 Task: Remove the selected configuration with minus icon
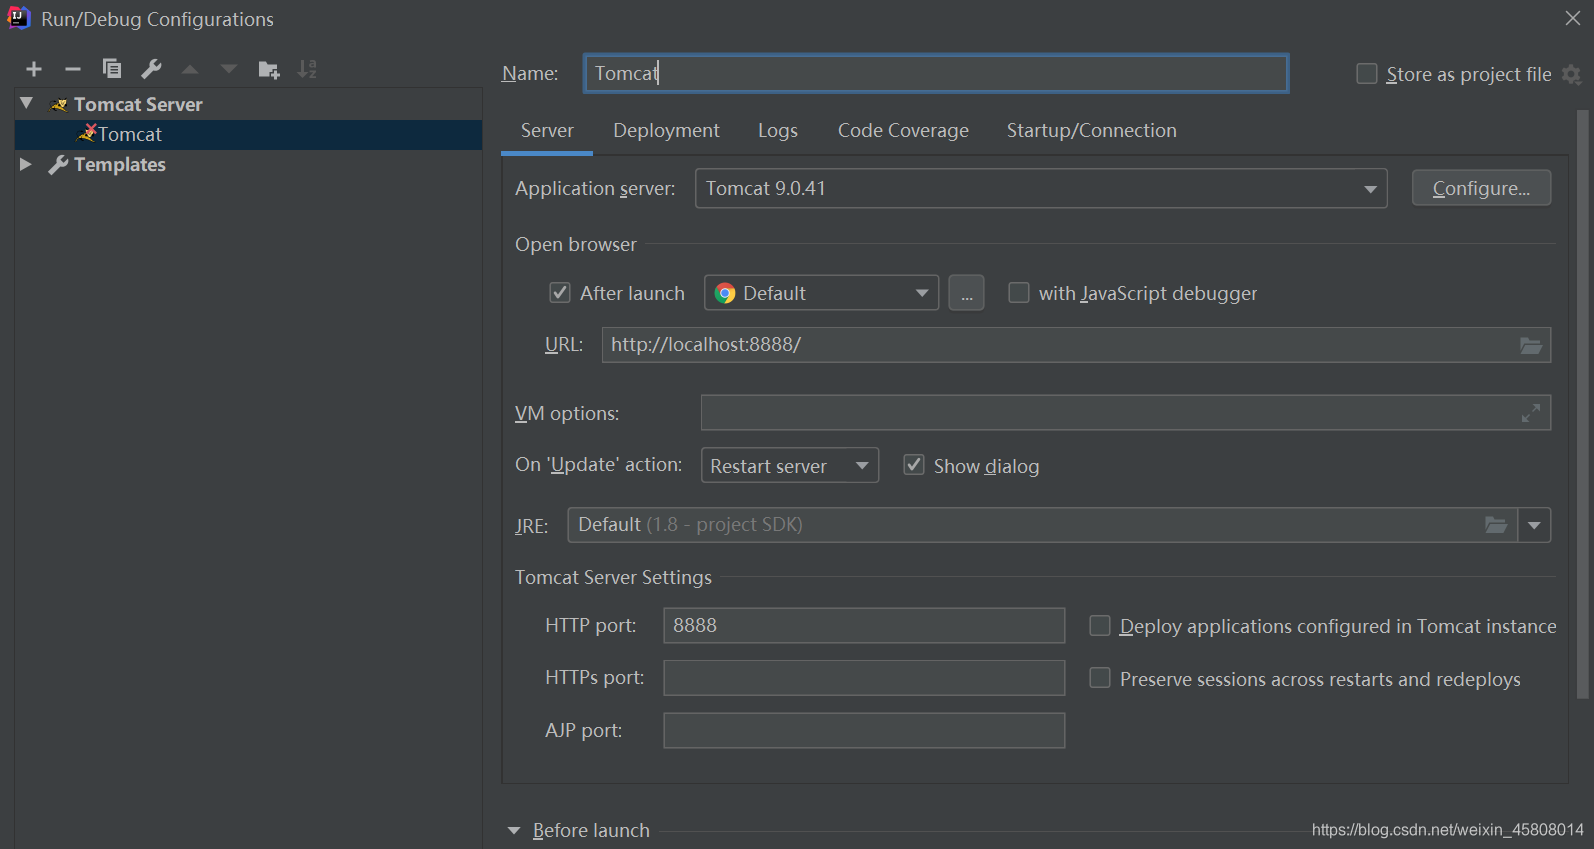coord(72,69)
